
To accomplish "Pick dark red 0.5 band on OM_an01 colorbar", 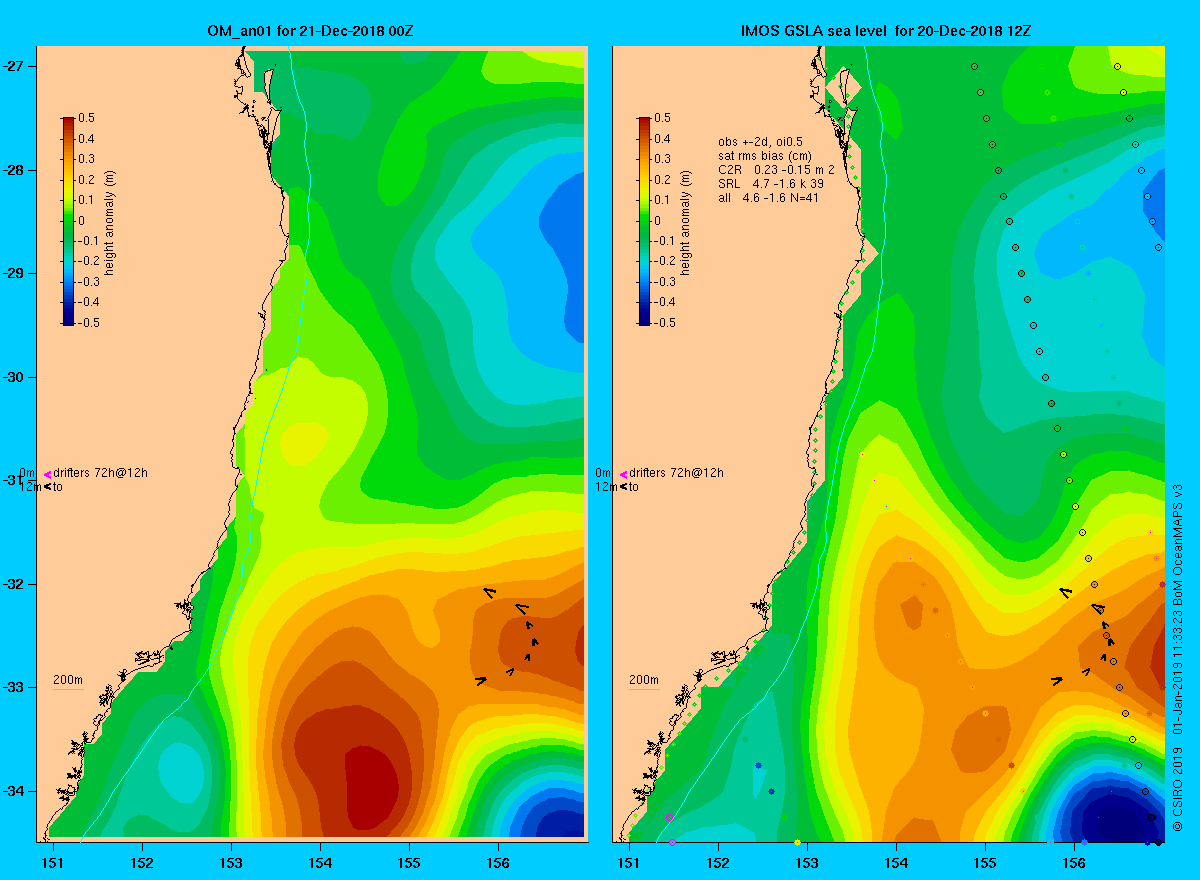I will point(68,122).
